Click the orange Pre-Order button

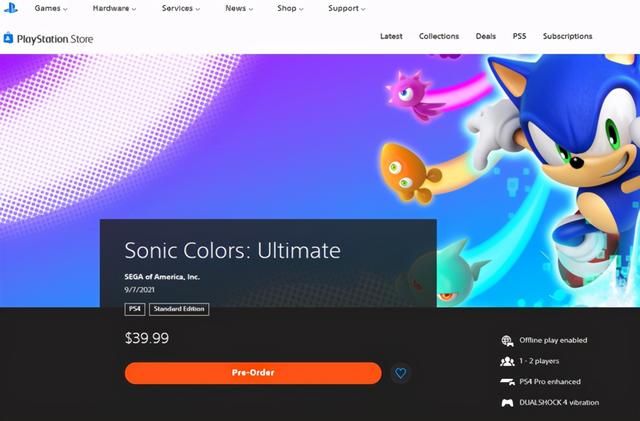(x=253, y=373)
